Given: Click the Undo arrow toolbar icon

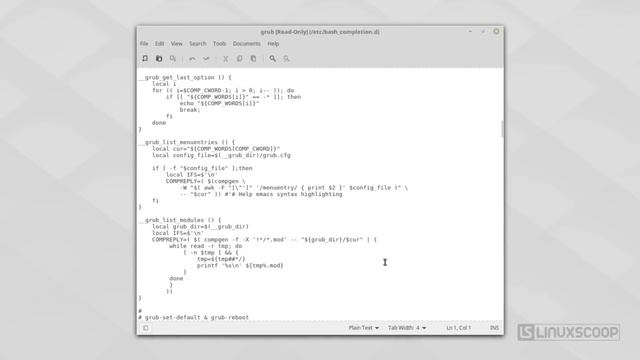Looking at the screenshot, I should (x=192, y=59).
